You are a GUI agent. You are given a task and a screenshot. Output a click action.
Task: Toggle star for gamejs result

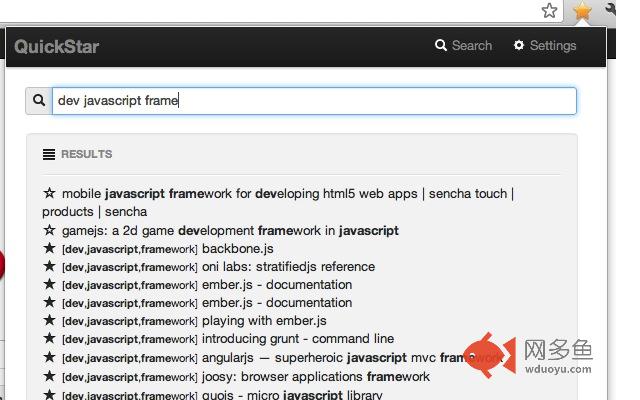[49, 230]
